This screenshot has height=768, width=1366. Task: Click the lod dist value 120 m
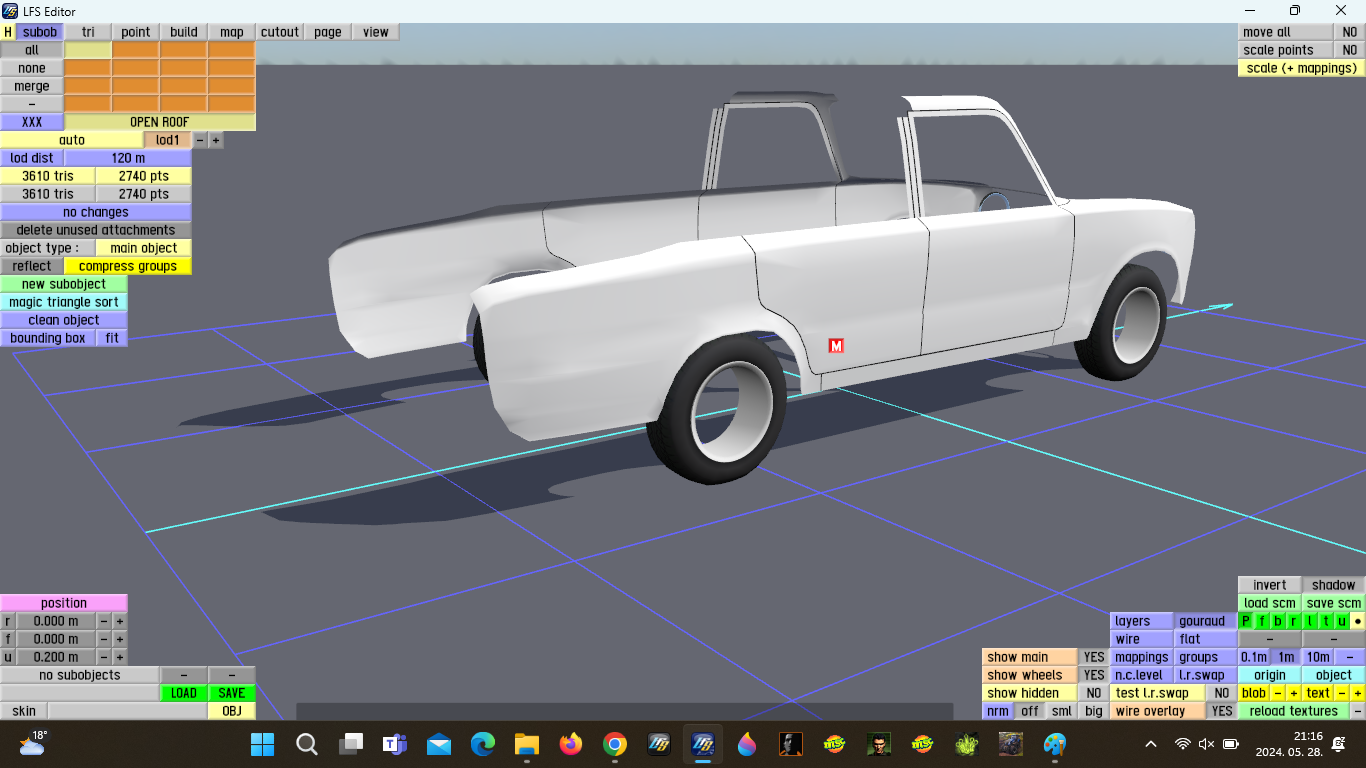128,158
